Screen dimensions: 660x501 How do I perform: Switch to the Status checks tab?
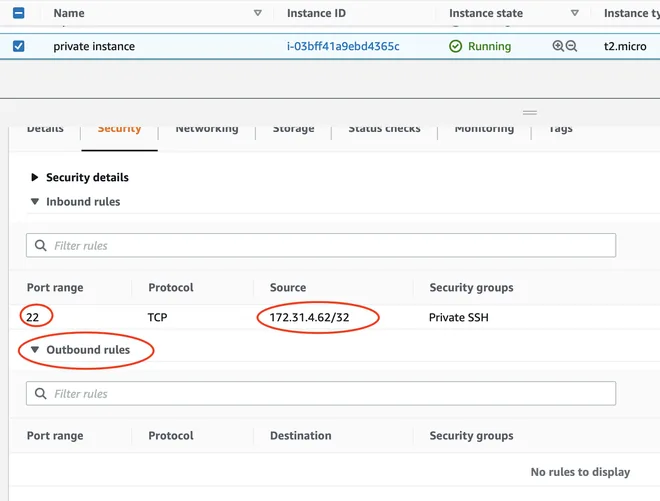(384, 128)
